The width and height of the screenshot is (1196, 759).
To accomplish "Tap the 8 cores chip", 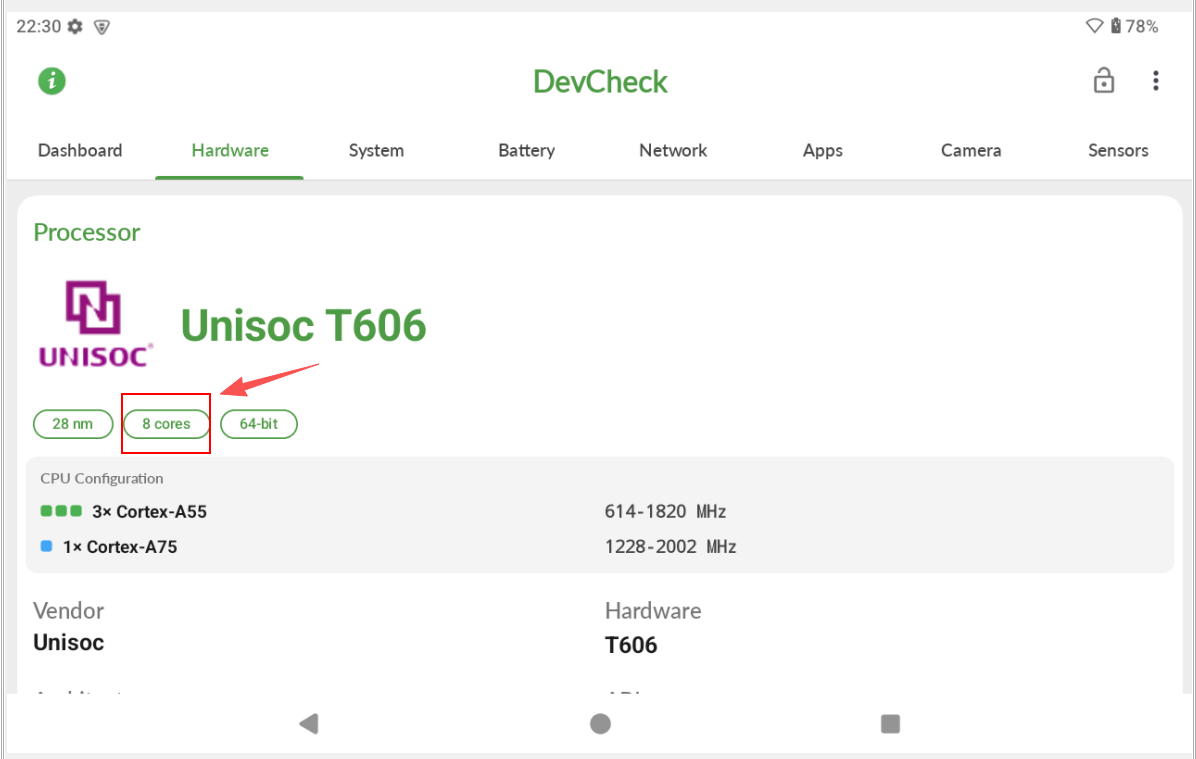I will coord(166,424).
